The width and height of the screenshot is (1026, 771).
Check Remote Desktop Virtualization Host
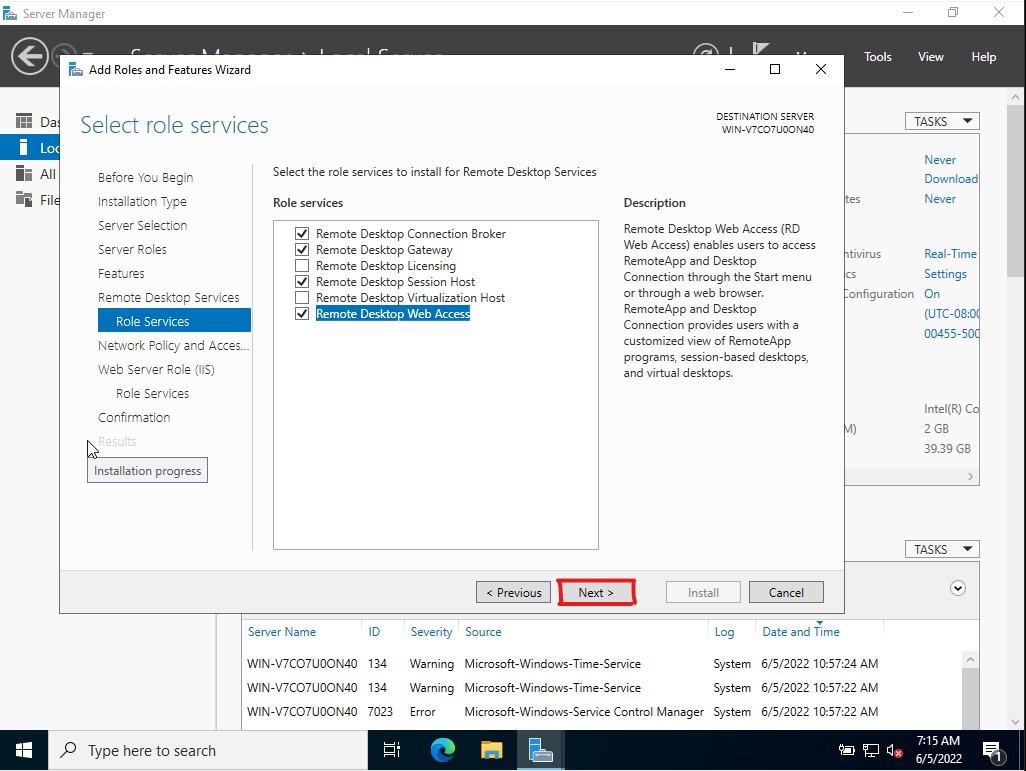point(302,298)
